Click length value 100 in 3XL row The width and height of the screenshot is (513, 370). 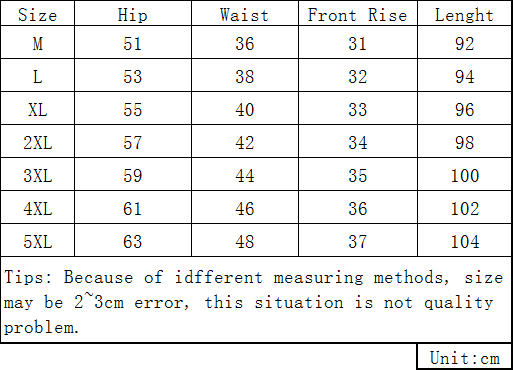click(464, 175)
